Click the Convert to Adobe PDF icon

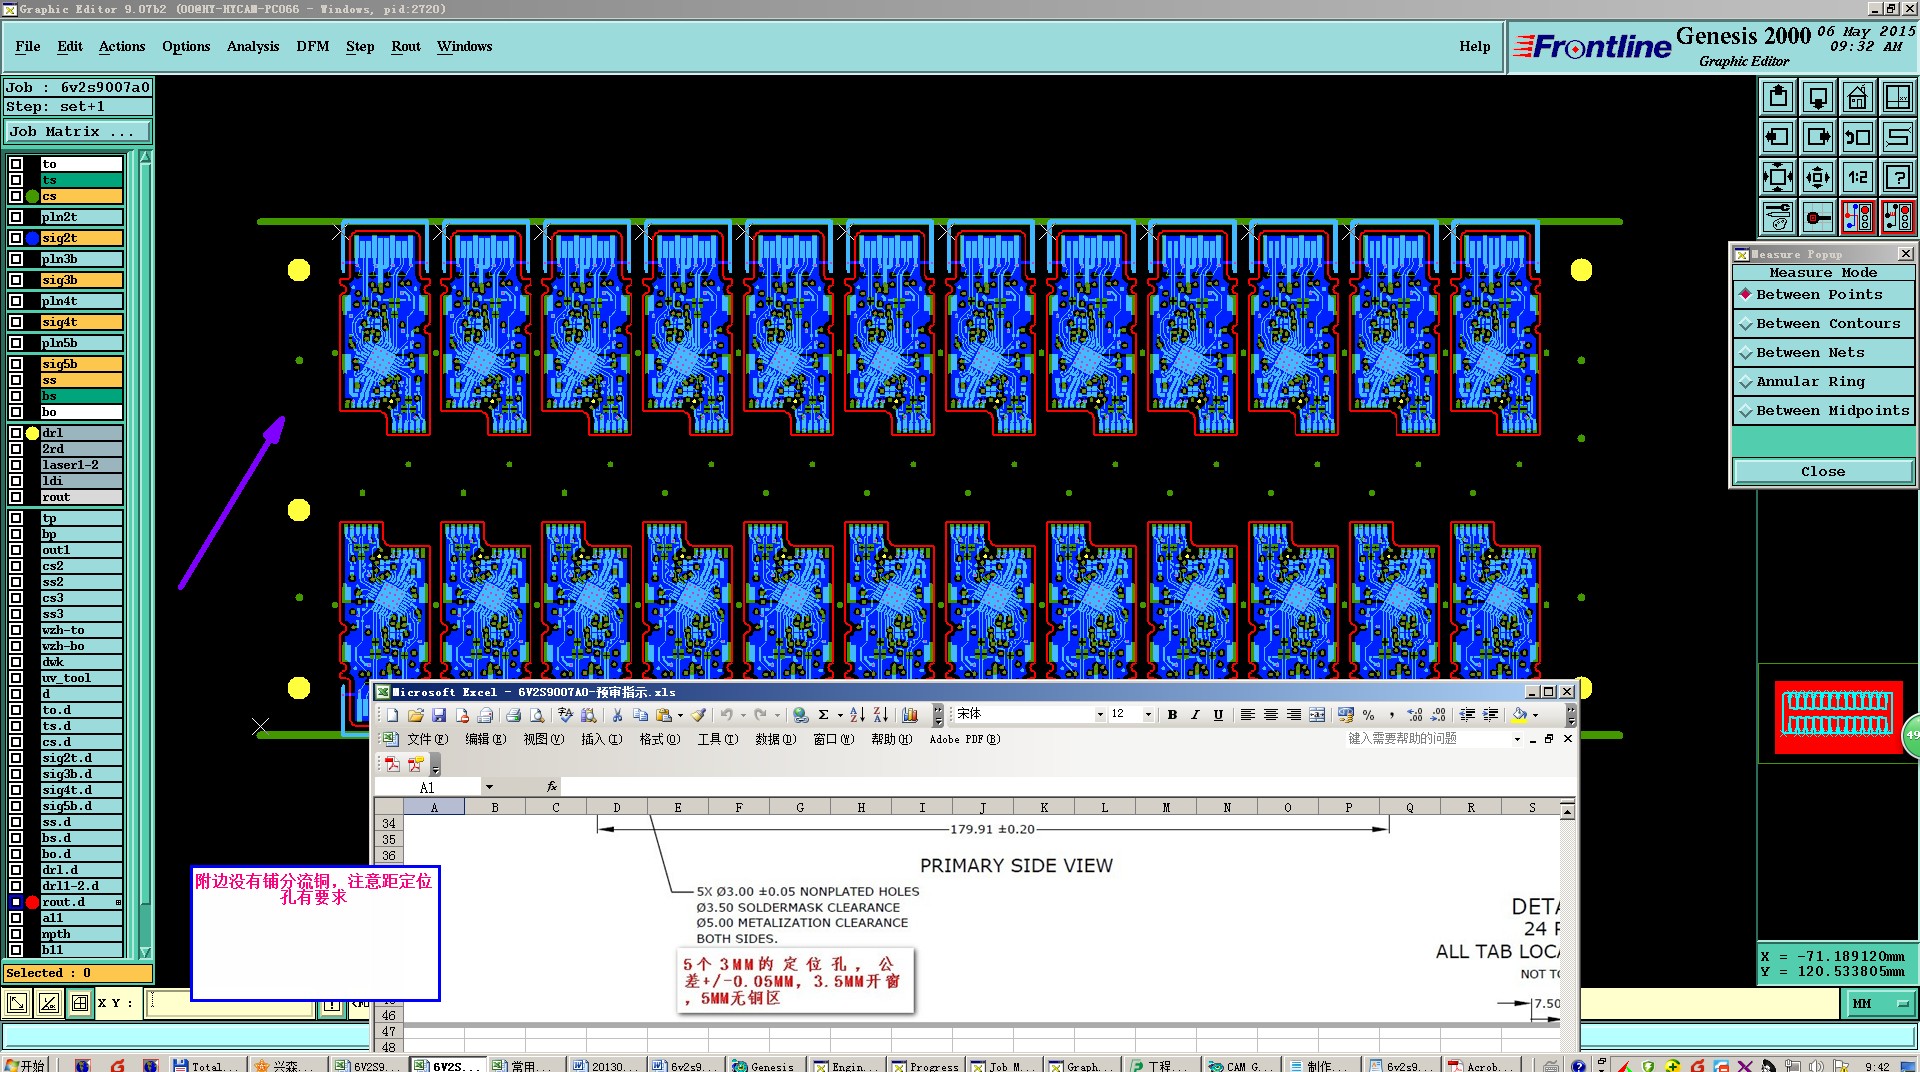point(392,765)
